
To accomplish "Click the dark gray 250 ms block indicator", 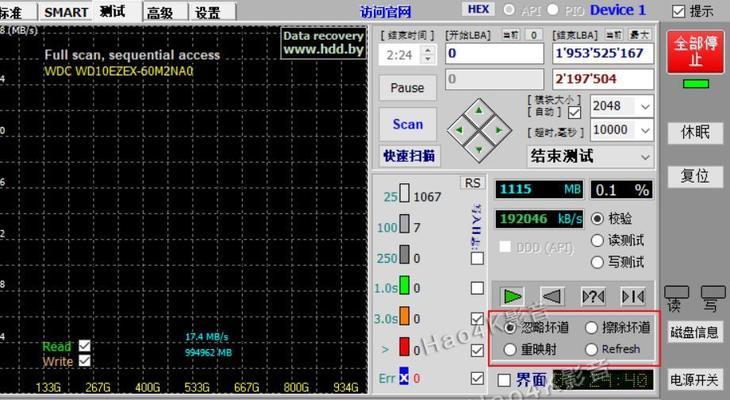I will tap(404, 255).
